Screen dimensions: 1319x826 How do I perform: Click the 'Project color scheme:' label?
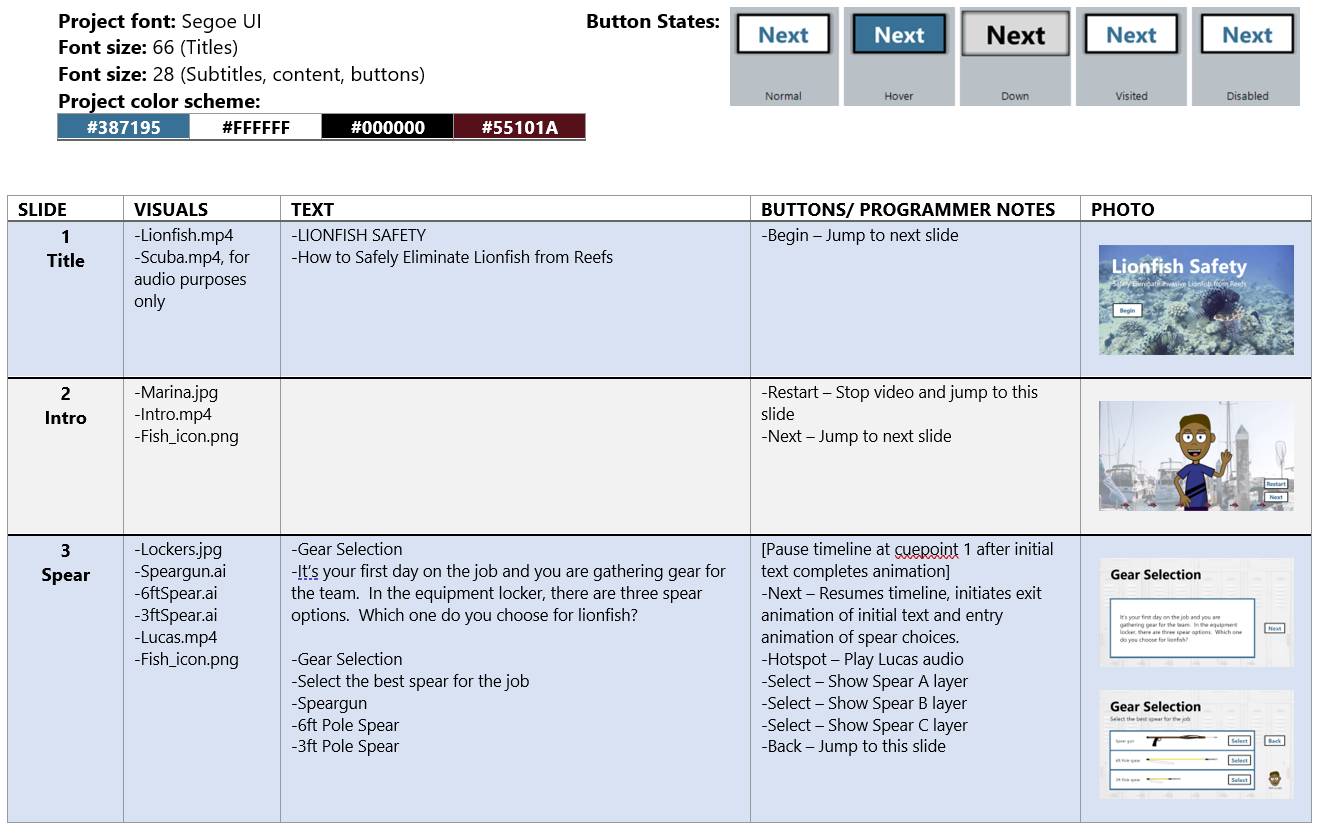[x=159, y=101]
